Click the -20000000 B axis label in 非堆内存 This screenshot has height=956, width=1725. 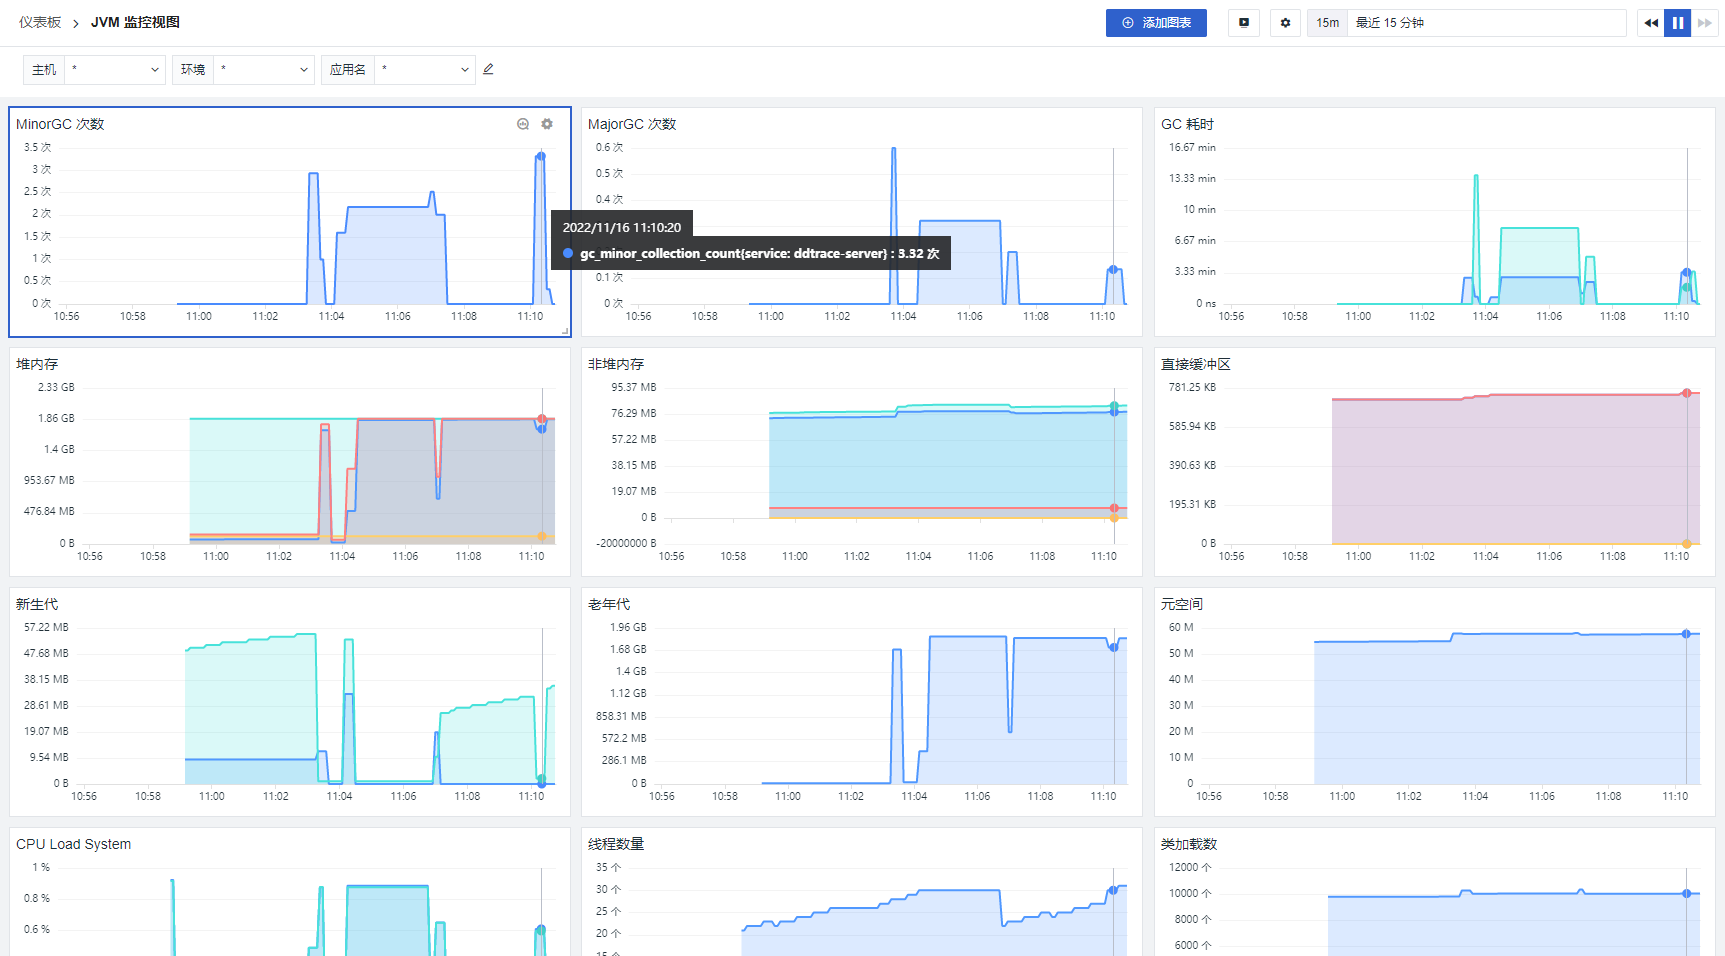pyautogui.click(x=627, y=543)
